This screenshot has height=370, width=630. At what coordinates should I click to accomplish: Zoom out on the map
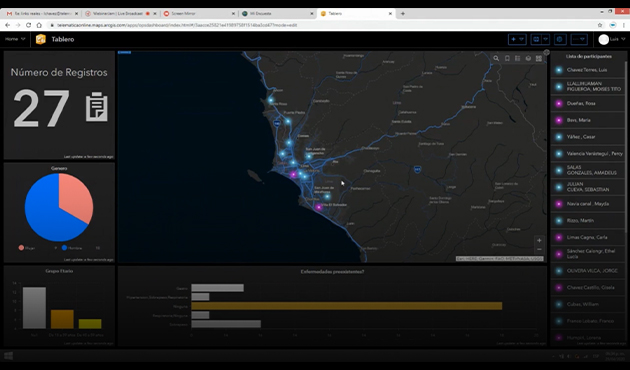point(539,249)
